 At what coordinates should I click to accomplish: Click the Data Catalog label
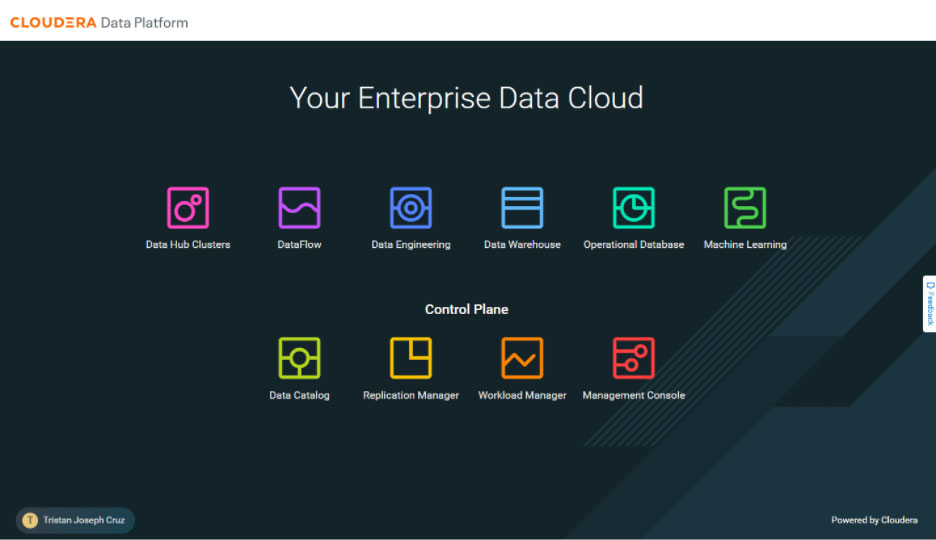click(x=299, y=395)
